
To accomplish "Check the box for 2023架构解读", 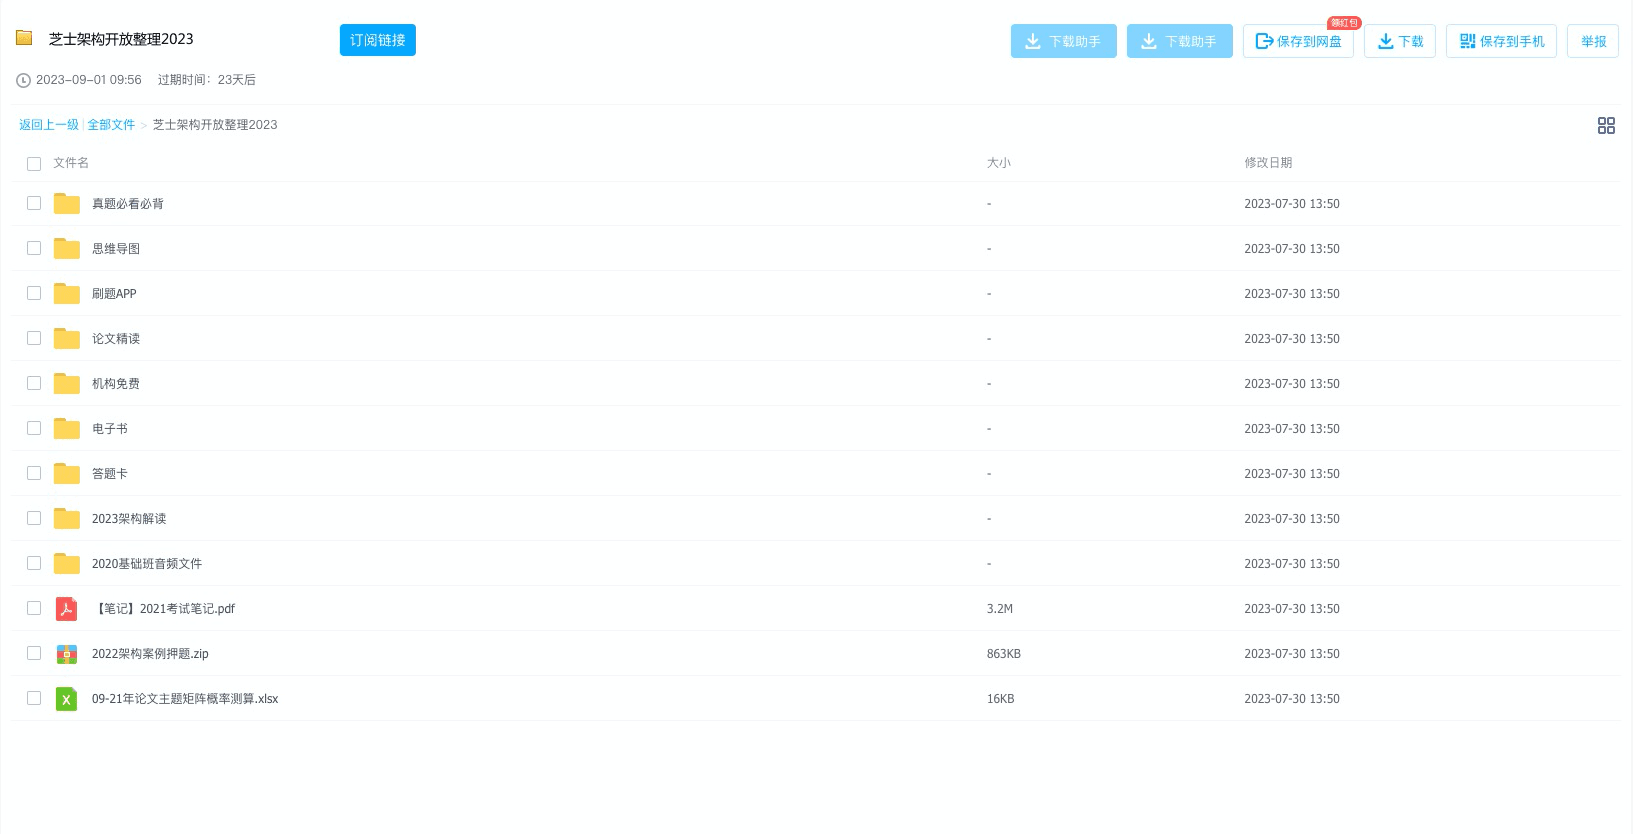I will point(34,518).
